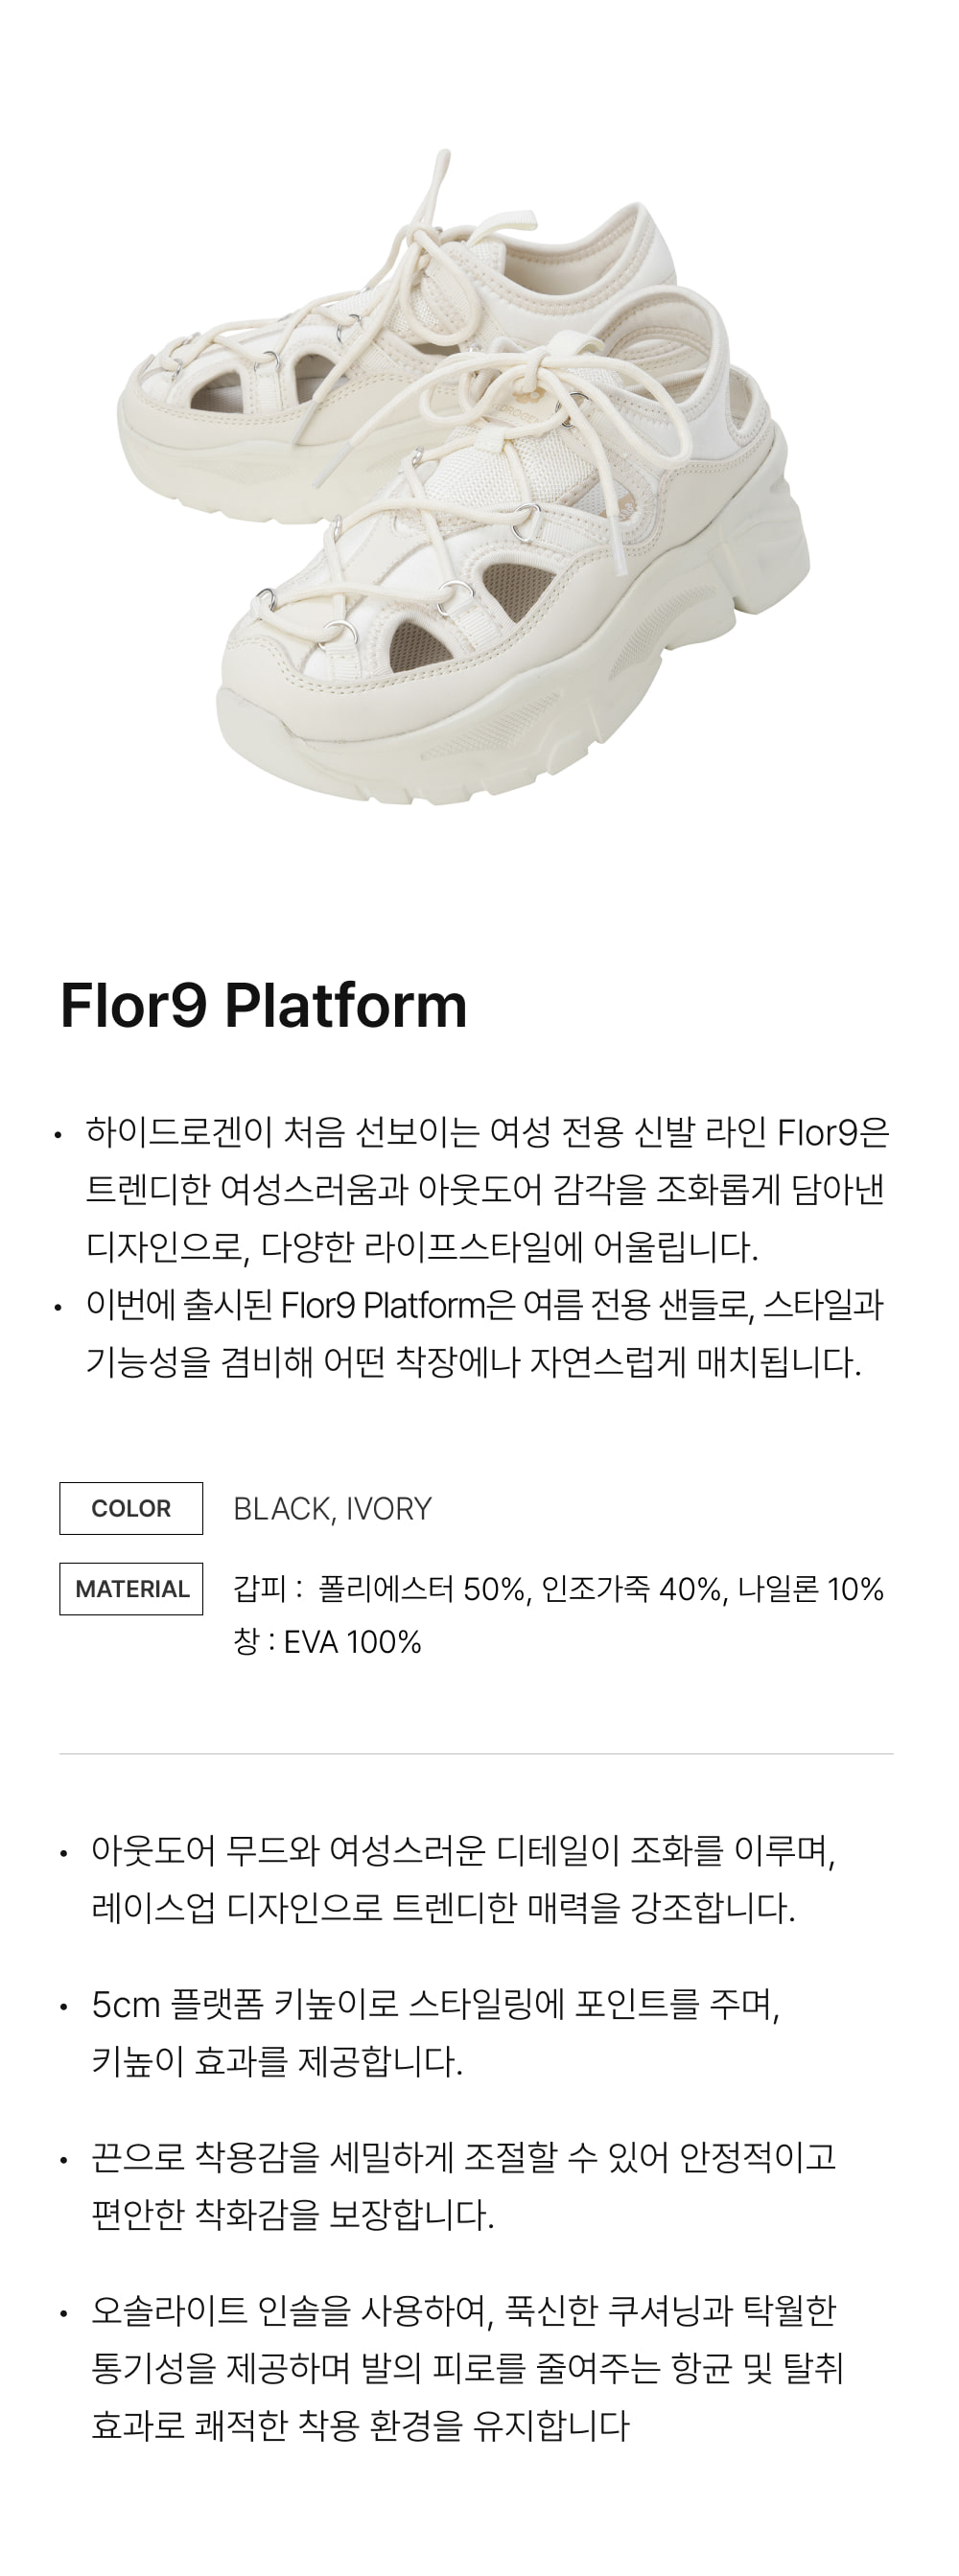Click the 오솔라이트 인솔 bullet text

pyautogui.click(x=466, y=2368)
